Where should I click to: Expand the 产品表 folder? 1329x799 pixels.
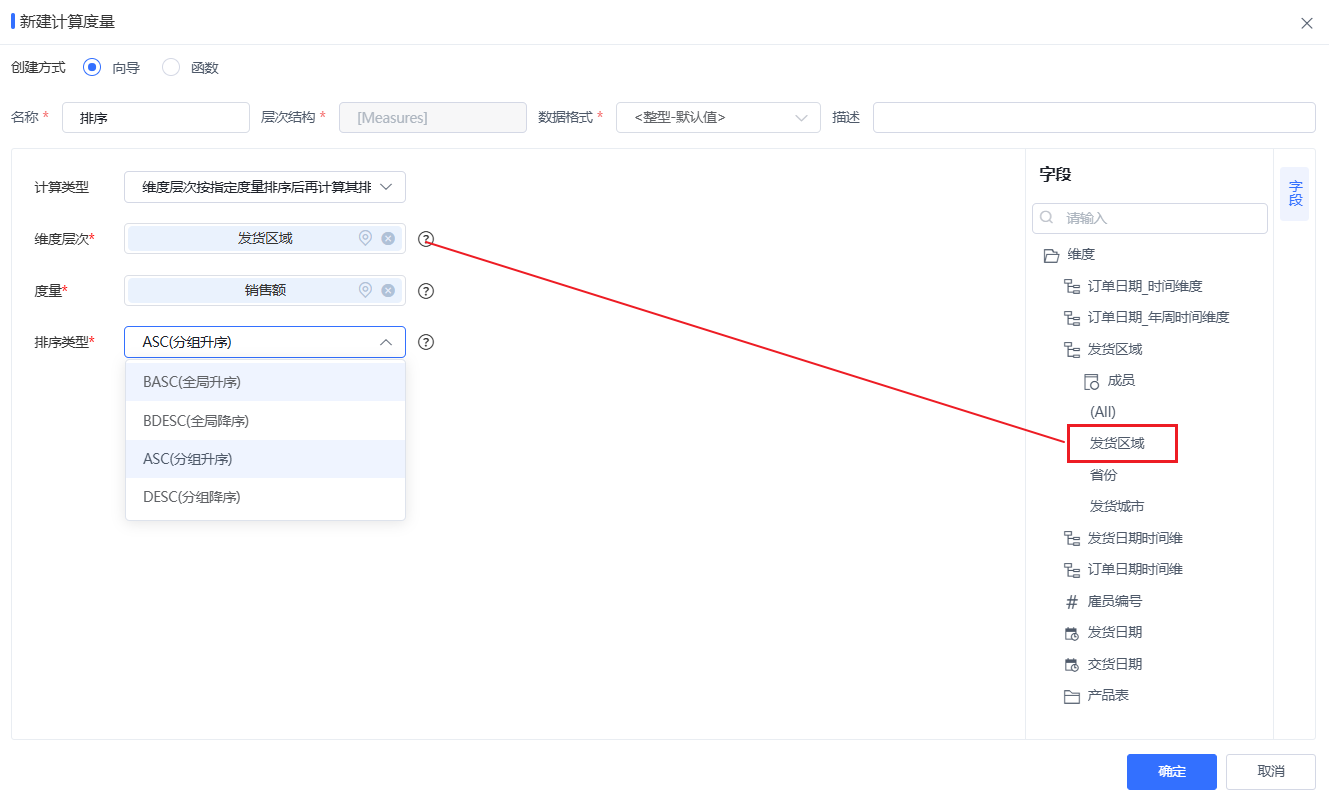[x=1072, y=696]
